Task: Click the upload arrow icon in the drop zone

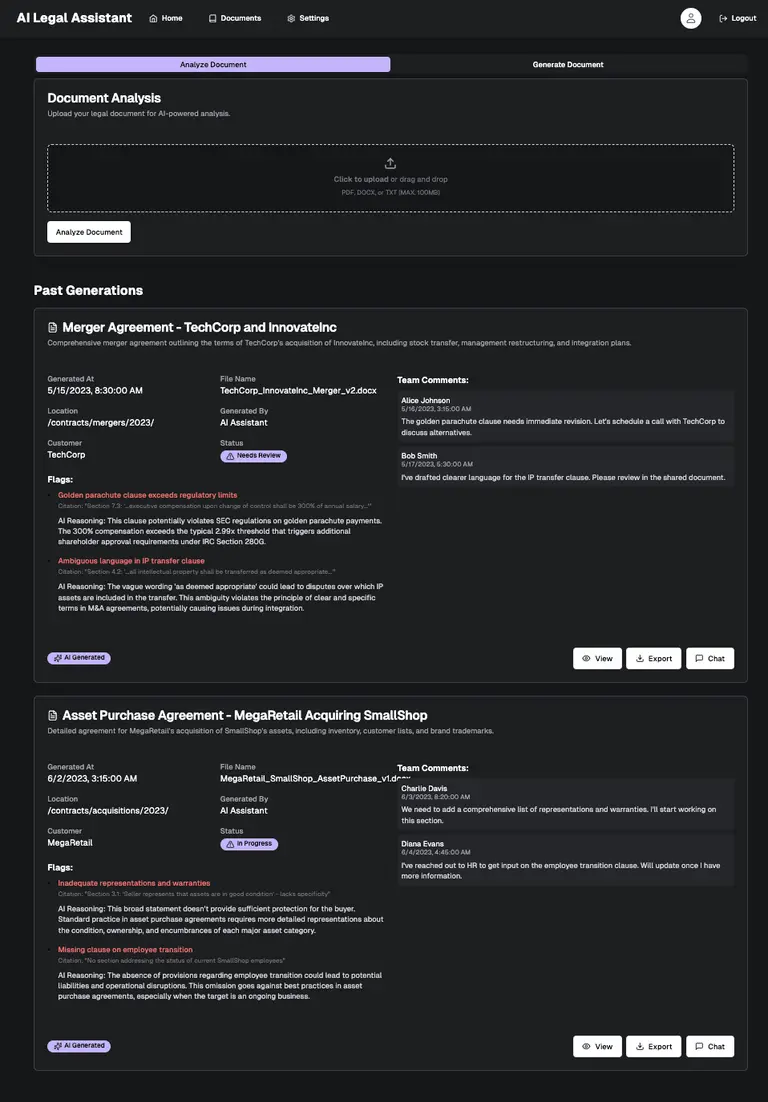Action: 391,164
